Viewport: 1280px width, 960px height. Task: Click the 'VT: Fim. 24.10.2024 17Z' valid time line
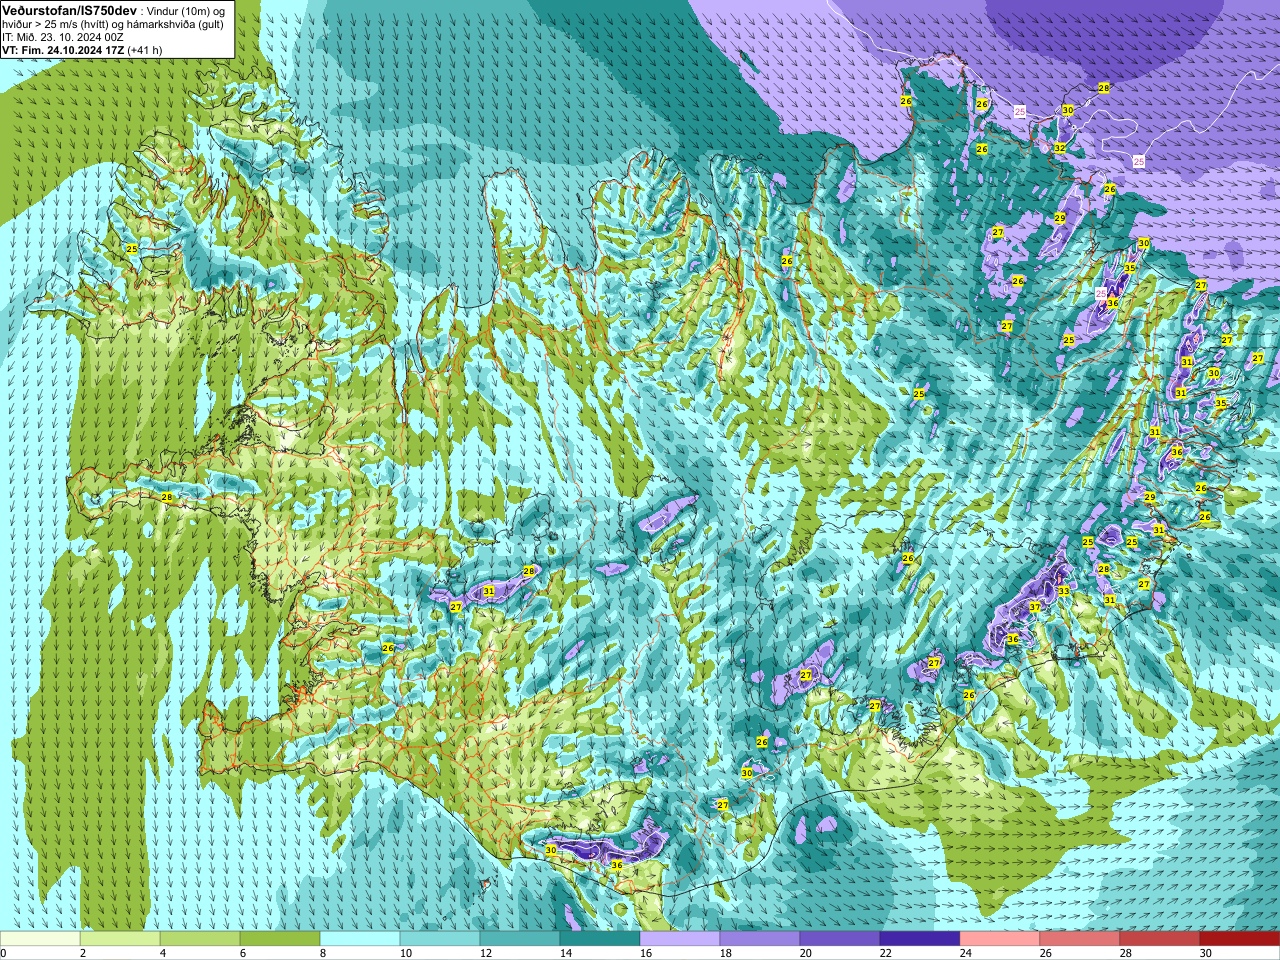click(63, 50)
